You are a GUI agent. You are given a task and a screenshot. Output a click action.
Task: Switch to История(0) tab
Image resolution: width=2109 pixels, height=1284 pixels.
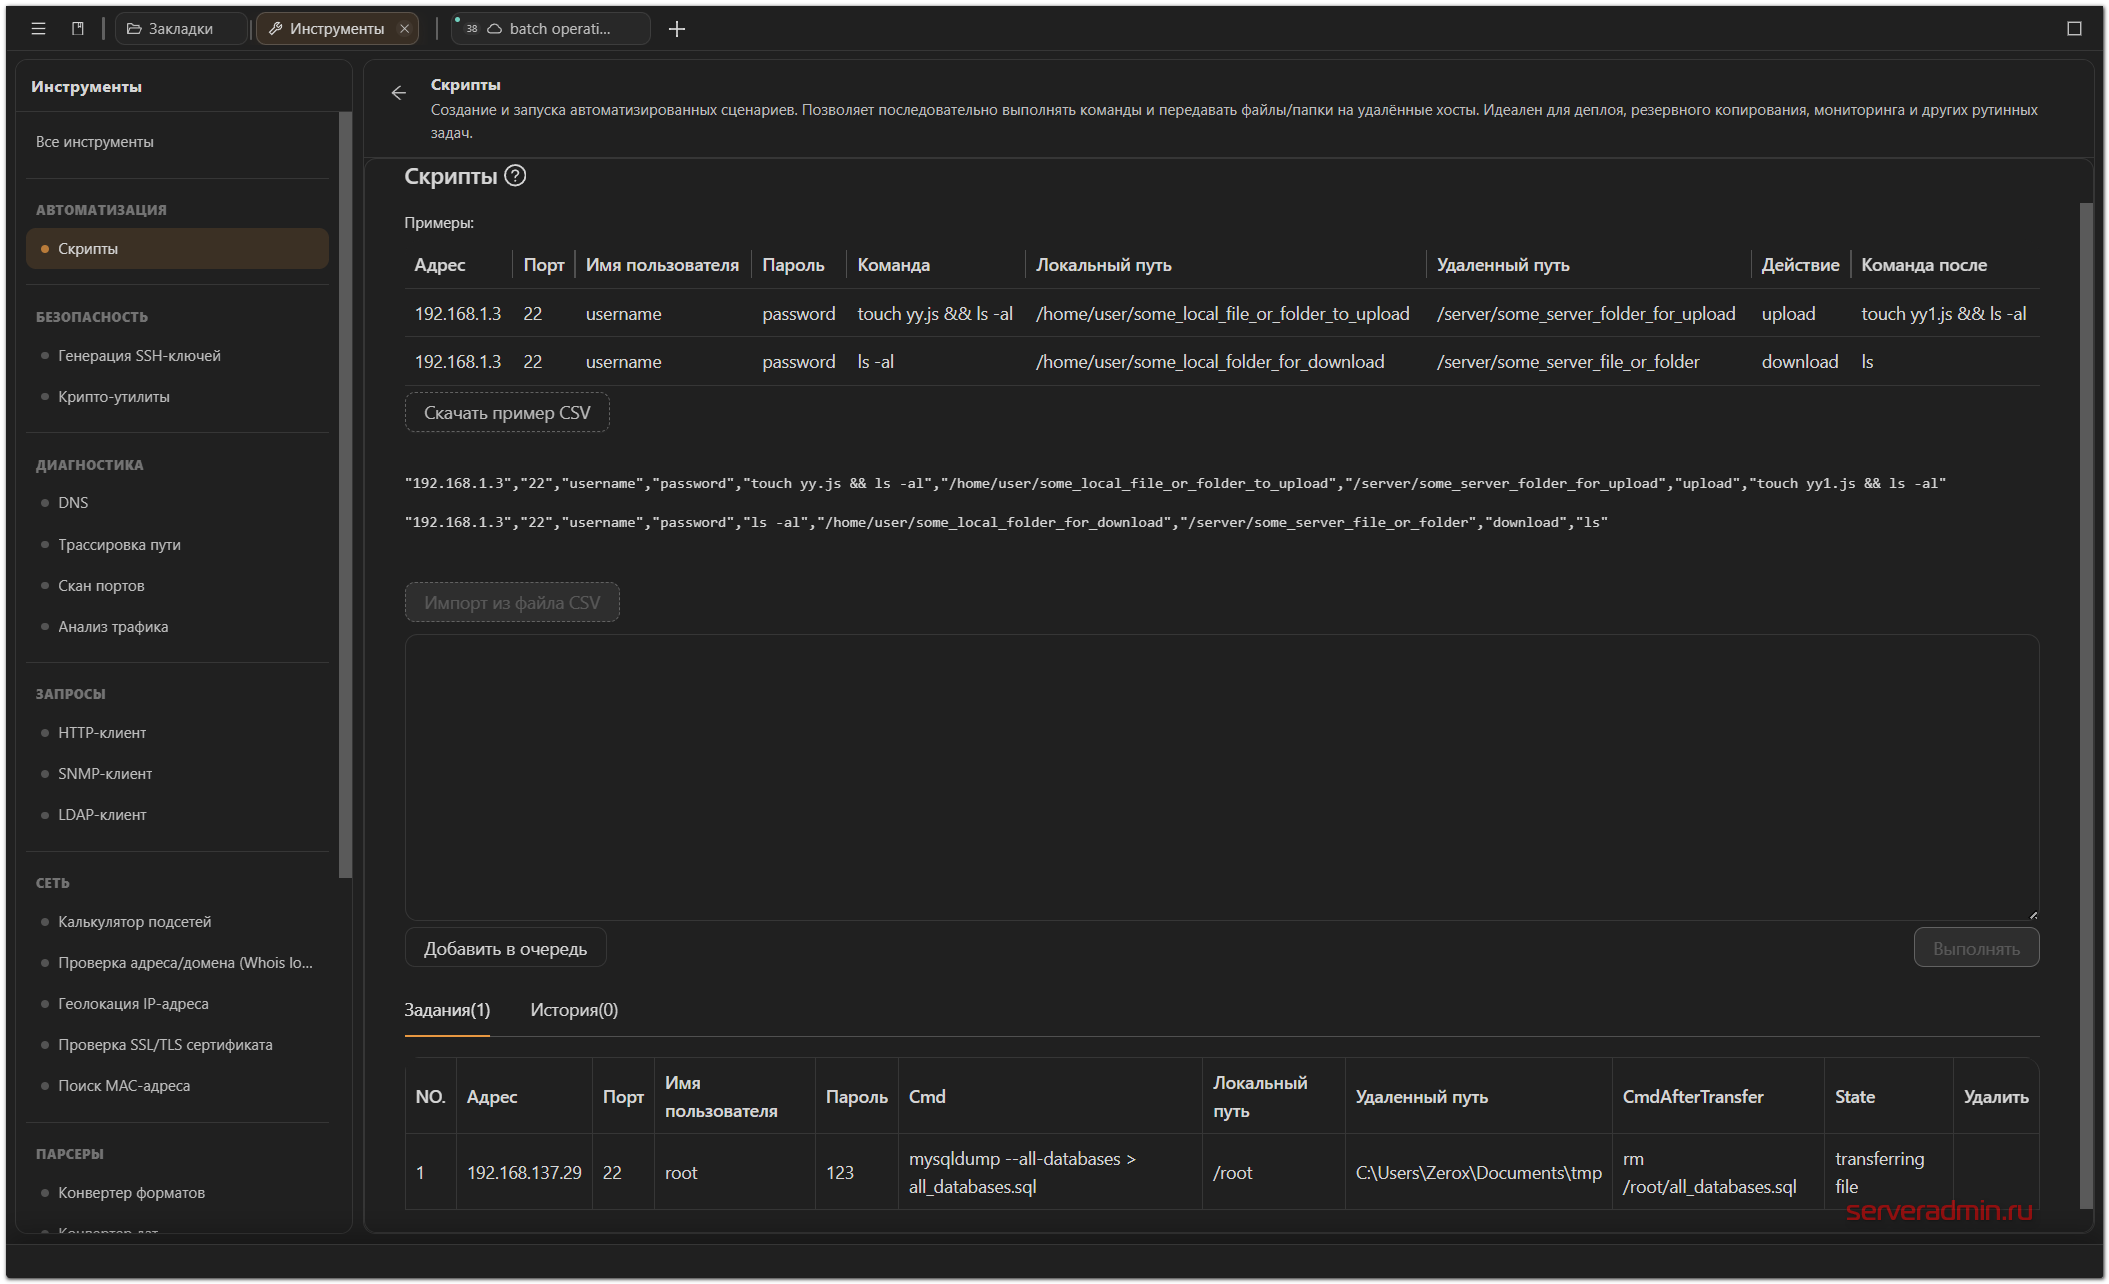click(x=574, y=1010)
